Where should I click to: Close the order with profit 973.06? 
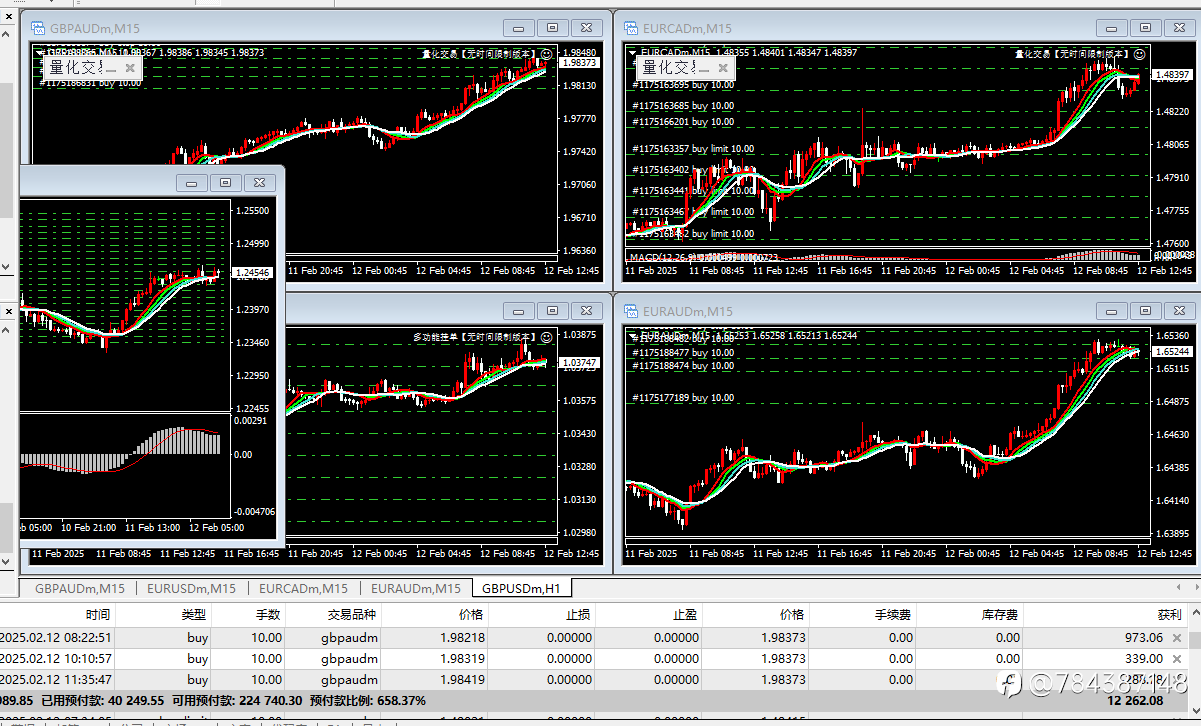tap(1177, 638)
